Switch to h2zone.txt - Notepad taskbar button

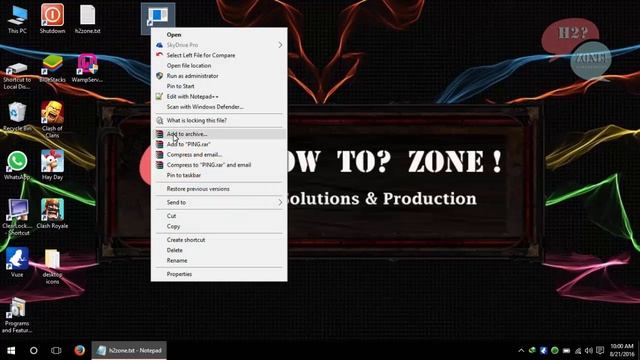point(129,350)
